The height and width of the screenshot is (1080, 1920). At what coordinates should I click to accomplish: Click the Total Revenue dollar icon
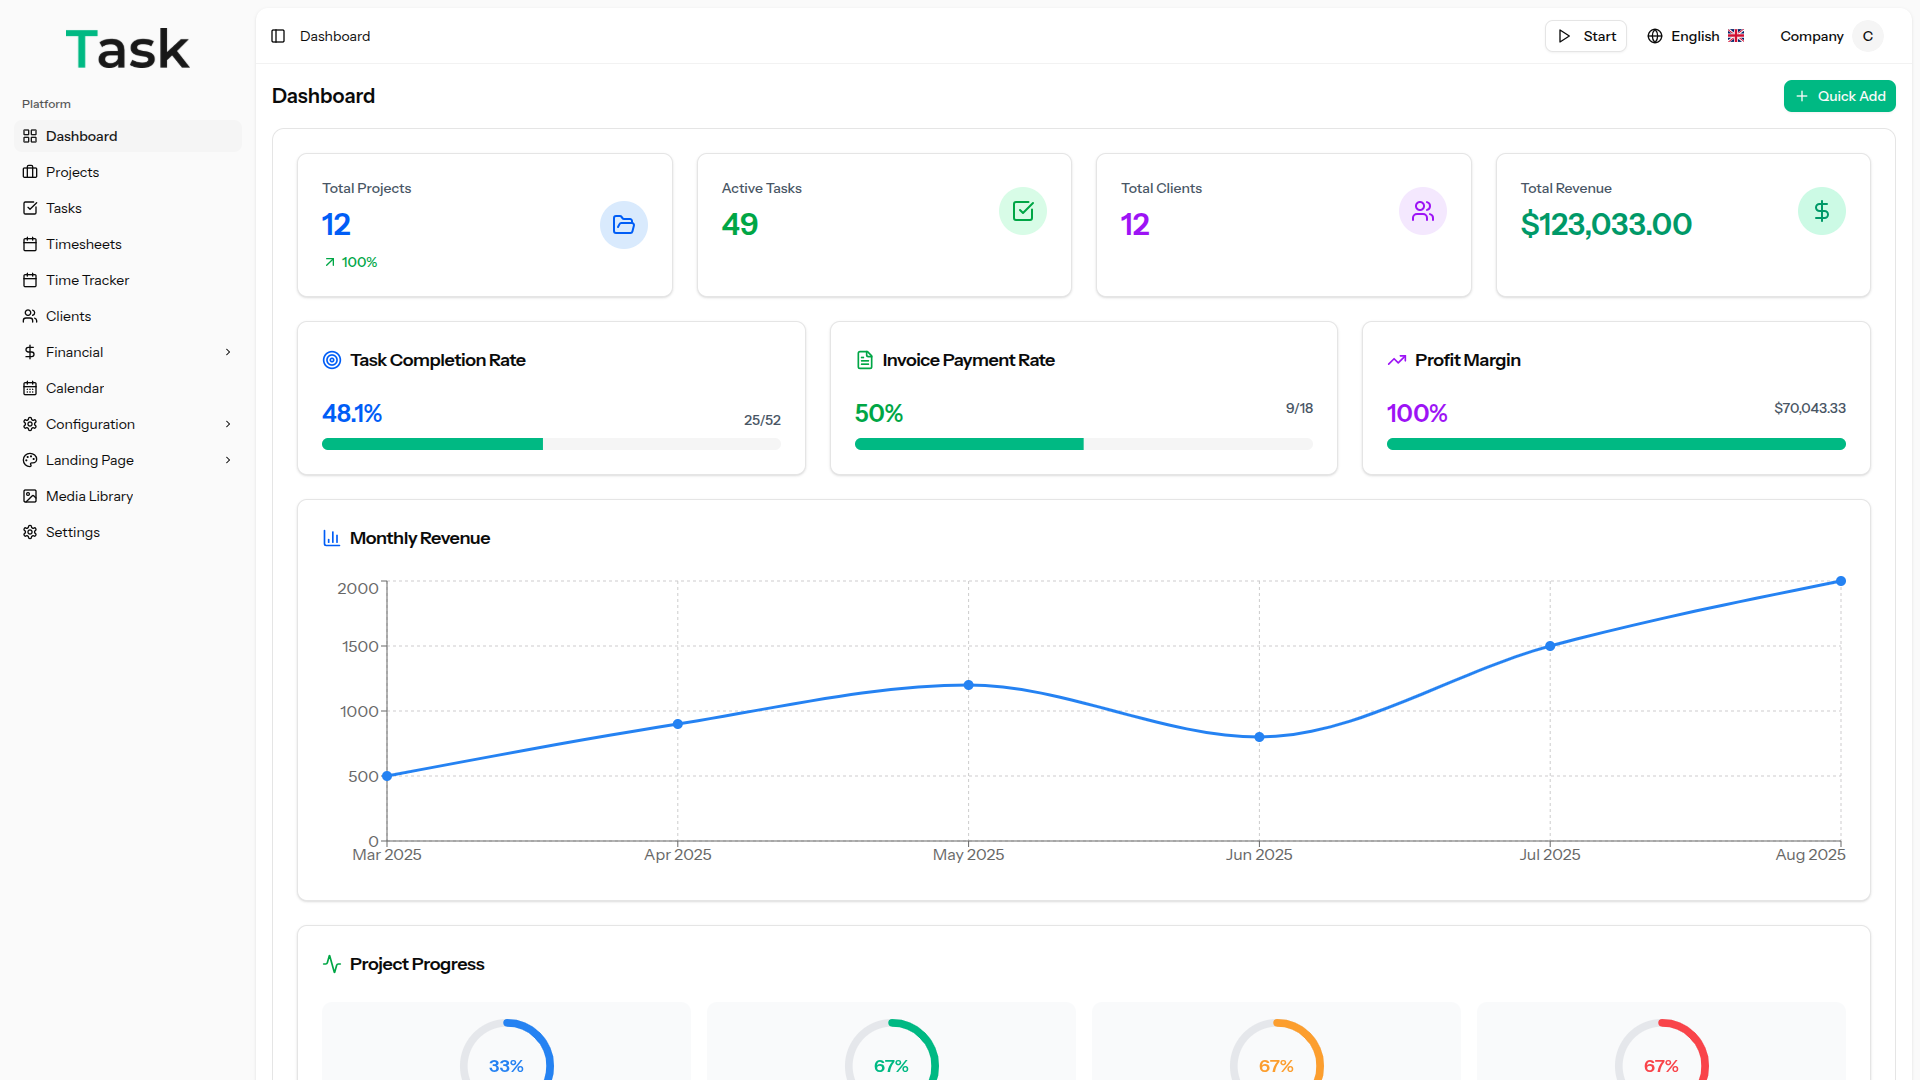pos(1821,211)
